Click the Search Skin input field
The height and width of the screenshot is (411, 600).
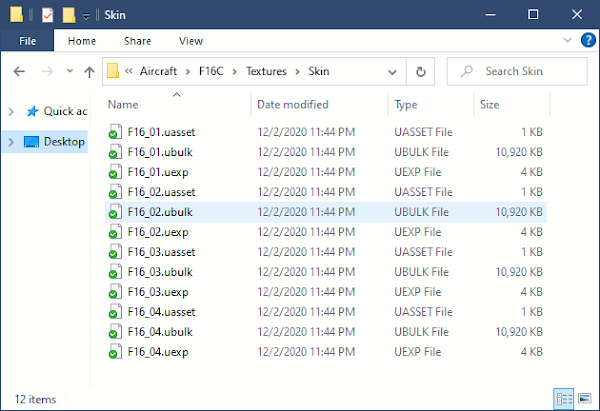click(x=517, y=71)
